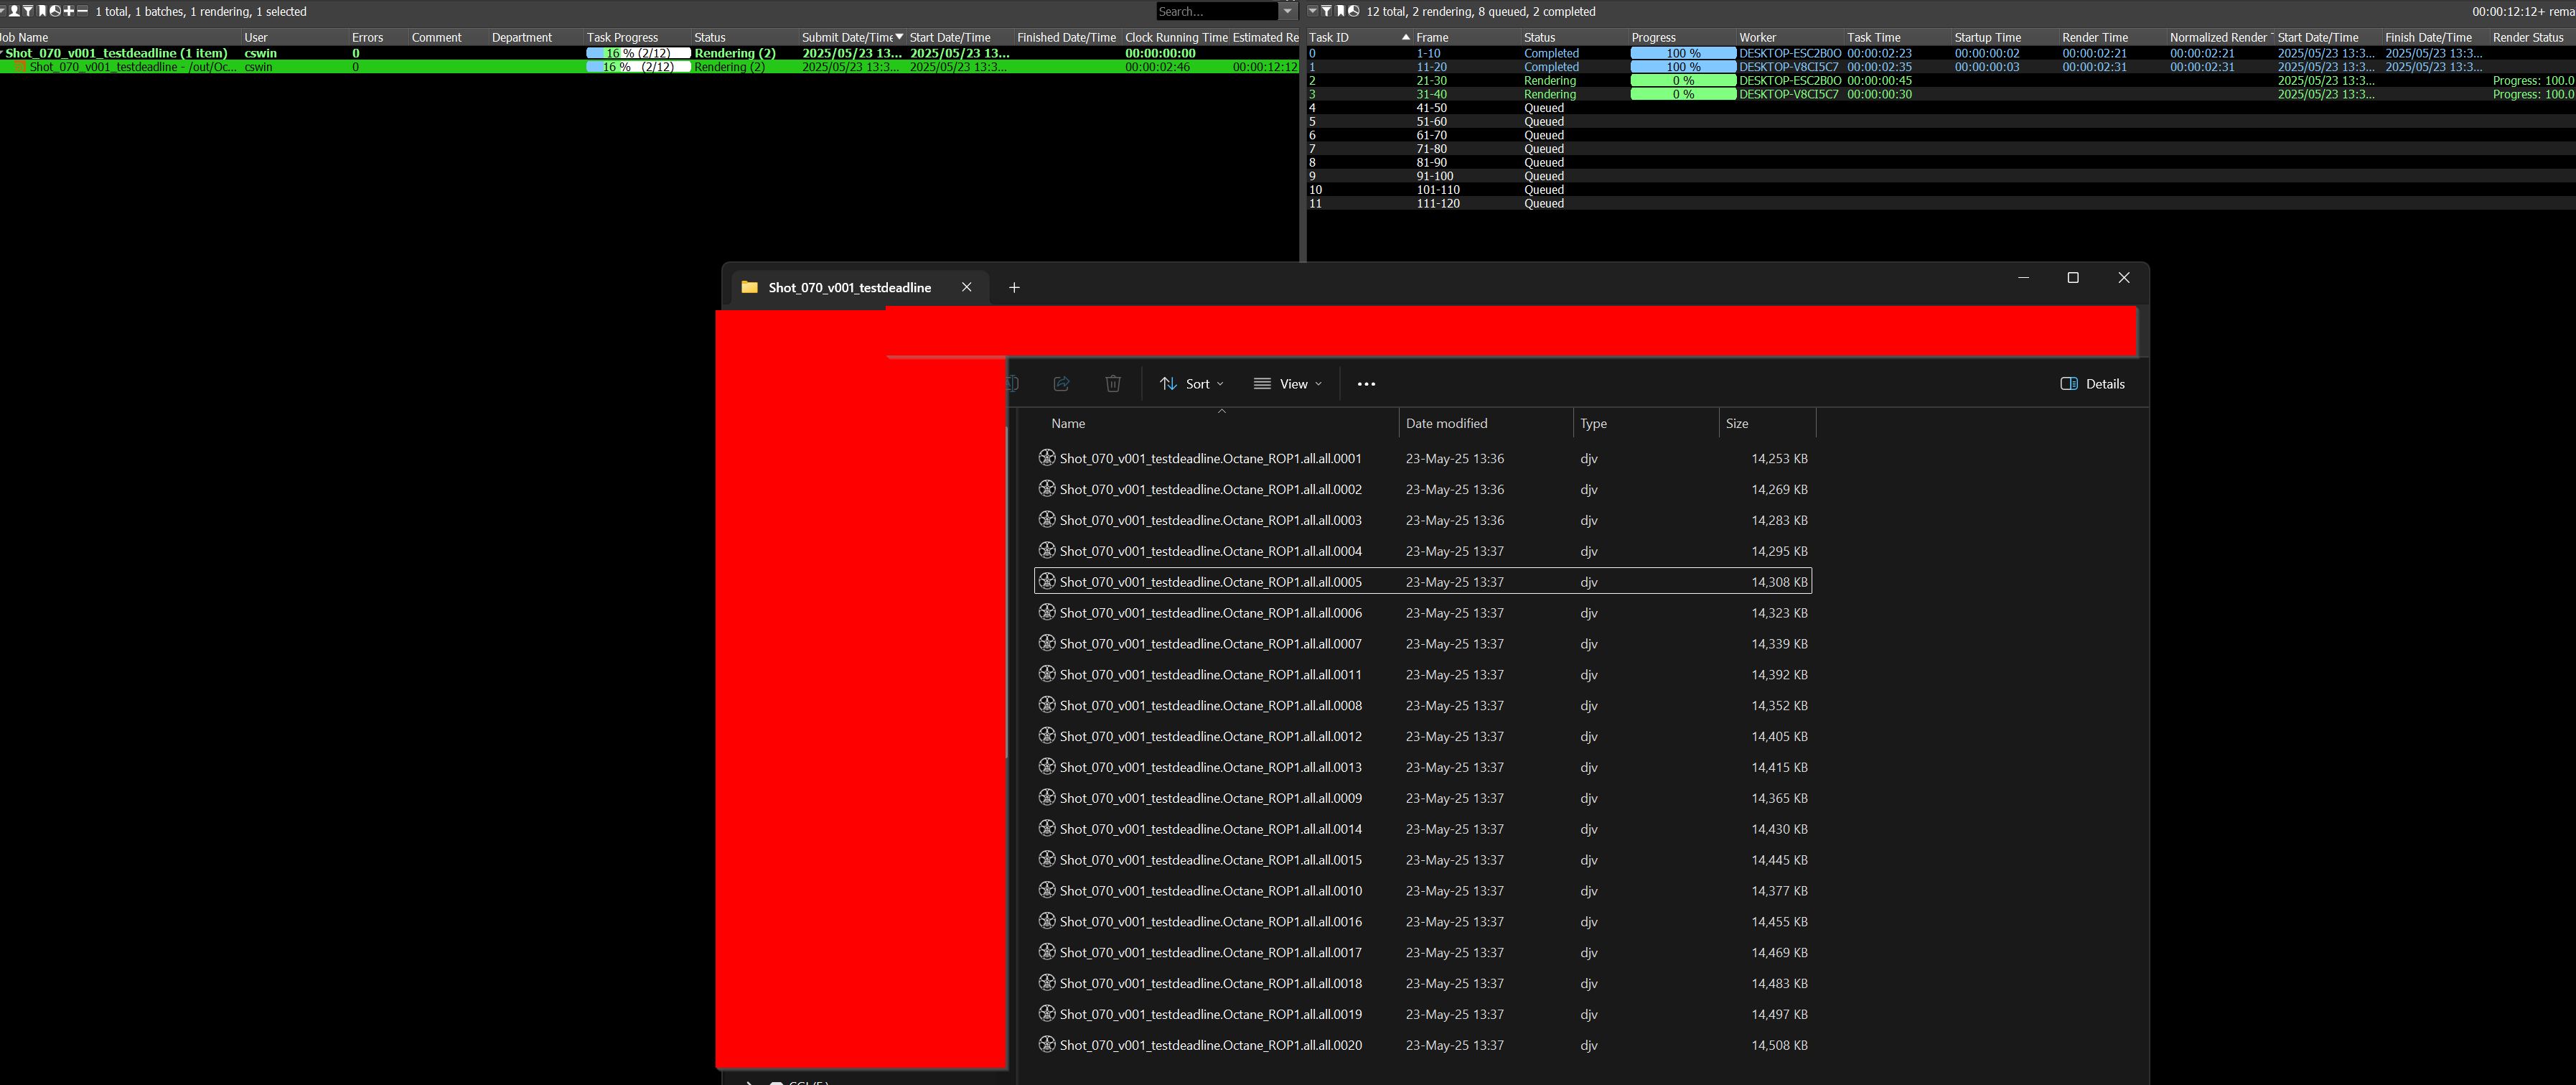This screenshot has width=2576, height=1085.
Task: Click the filter funnel icon in tasks panel
Action: tap(1327, 11)
